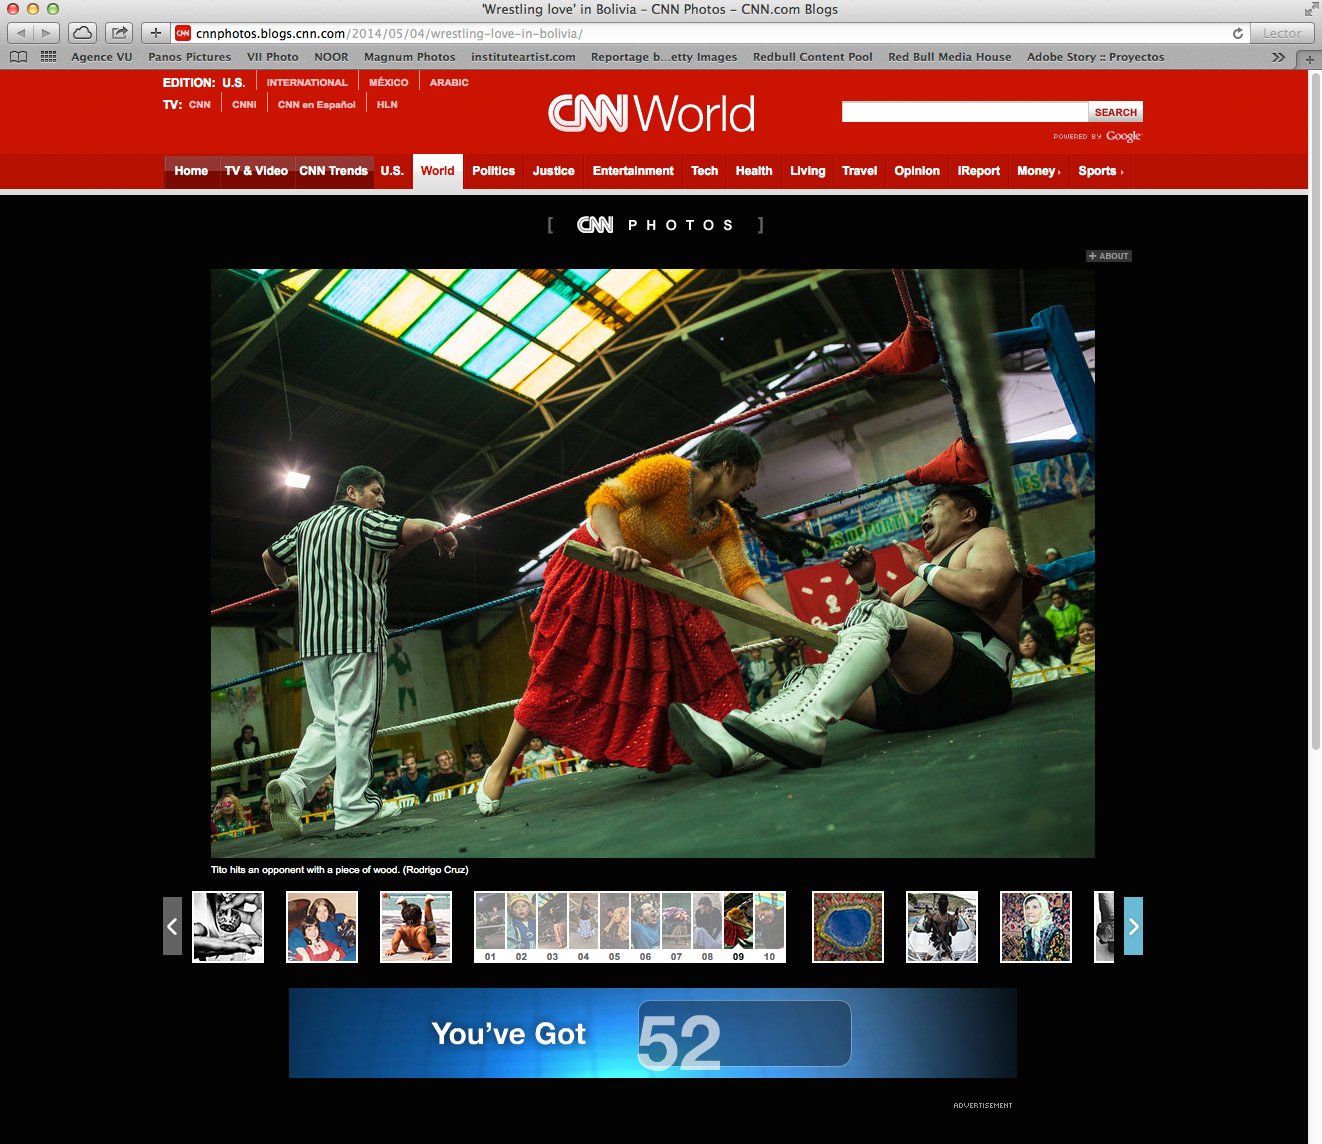The image size is (1322, 1144).
Task: Open the CNN Trends nav tab
Action: [x=333, y=171]
